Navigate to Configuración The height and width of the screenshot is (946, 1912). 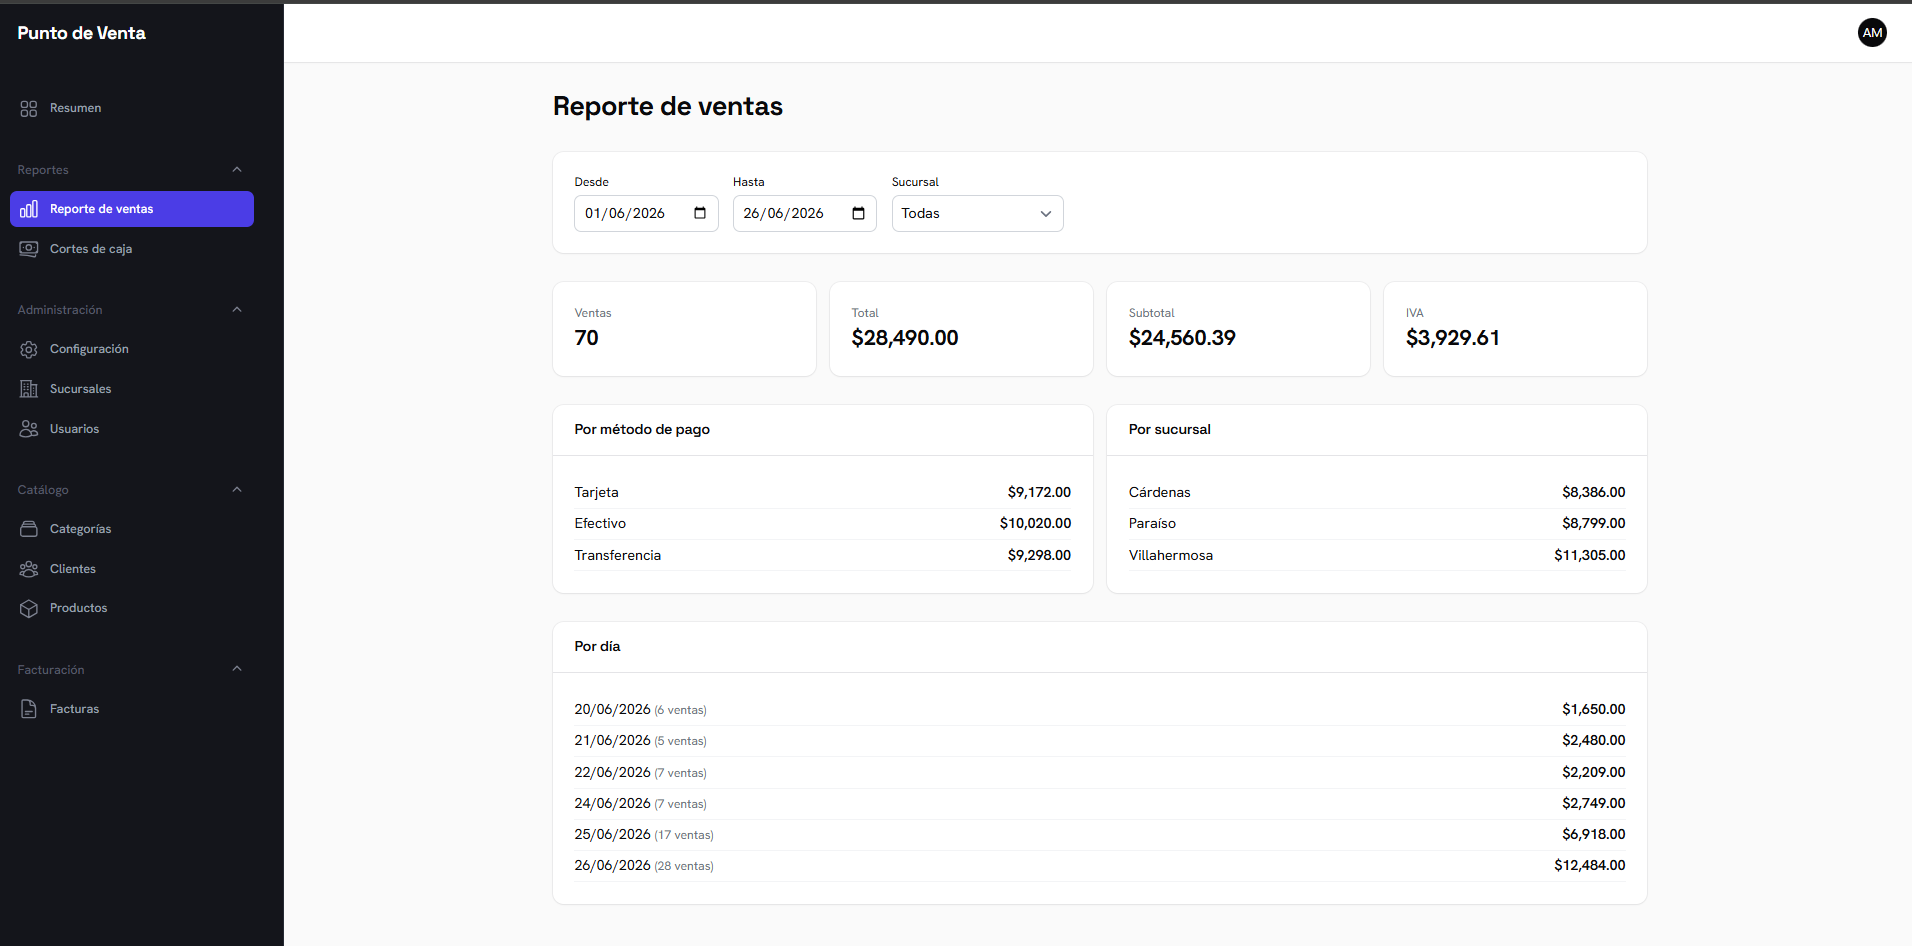tap(132, 349)
